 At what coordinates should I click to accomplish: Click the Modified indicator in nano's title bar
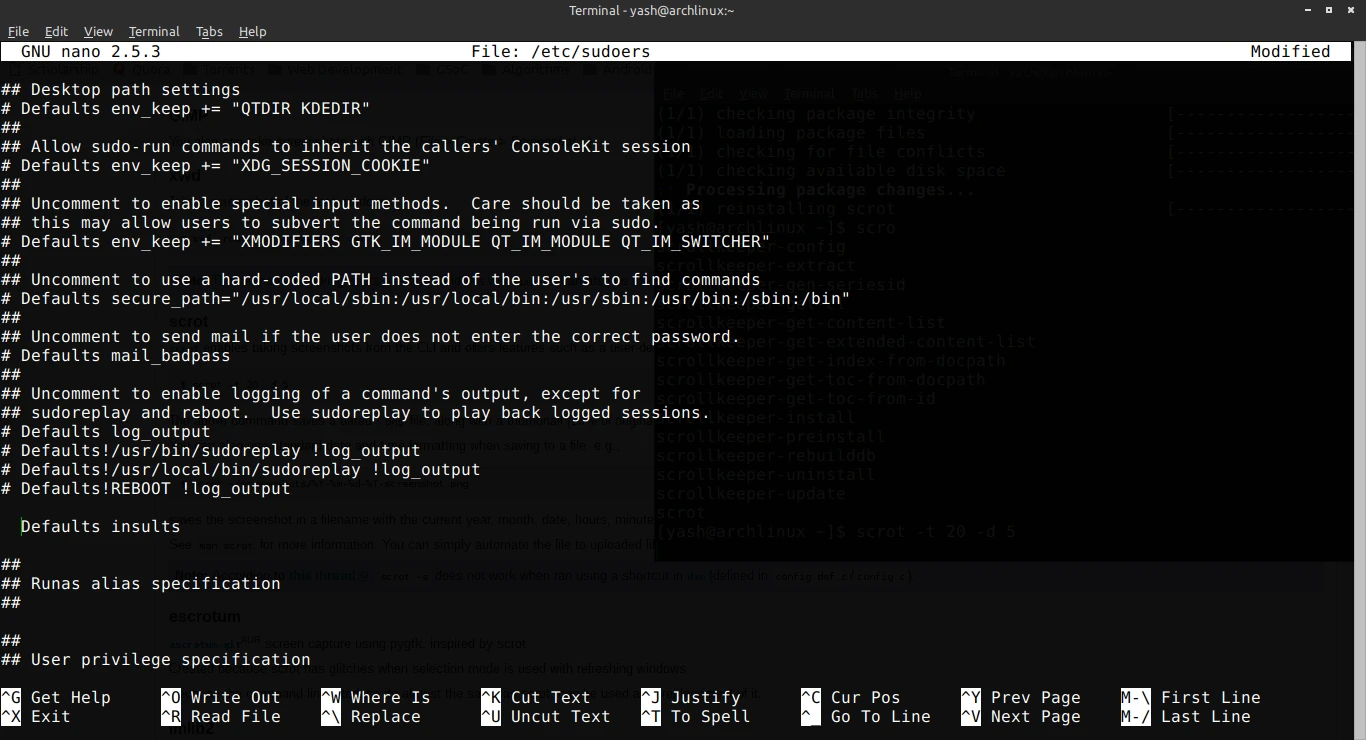(1292, 51)
